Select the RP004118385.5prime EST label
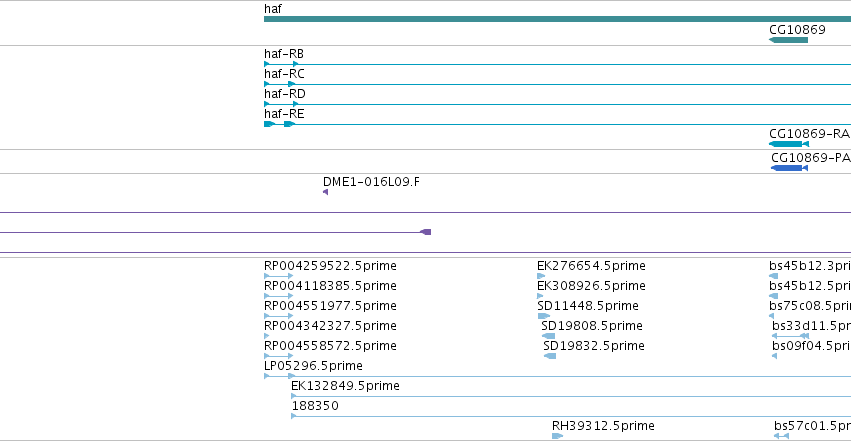This screenshot has height=441, width=851. click(330, 286)
